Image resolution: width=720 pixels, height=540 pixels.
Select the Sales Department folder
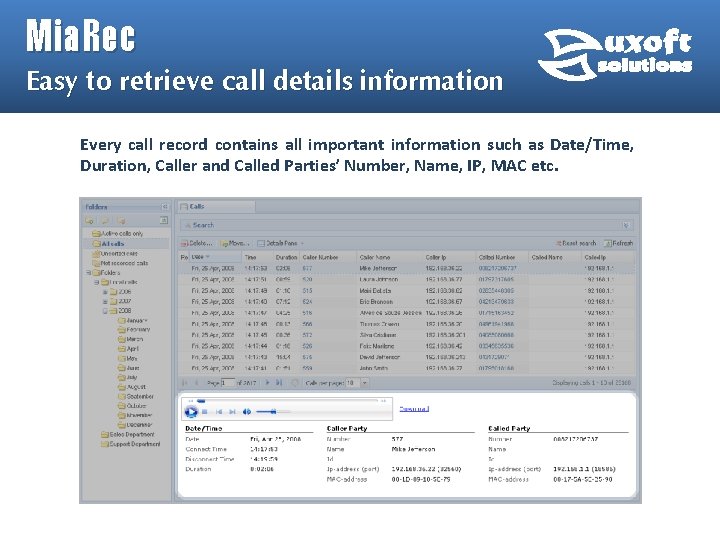(x=128, y=434)
